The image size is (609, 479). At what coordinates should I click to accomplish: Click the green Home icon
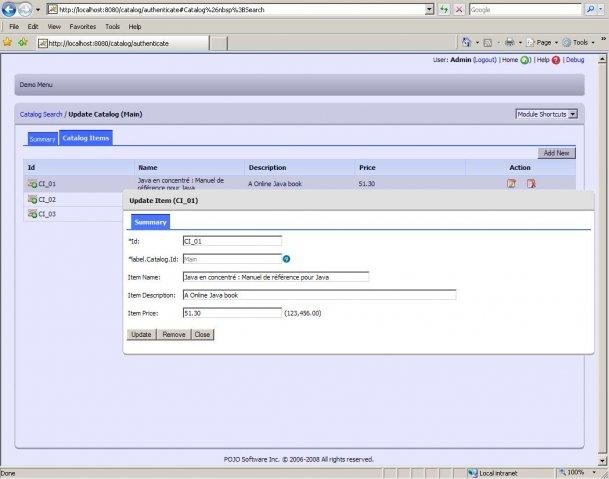click(525, 60)
